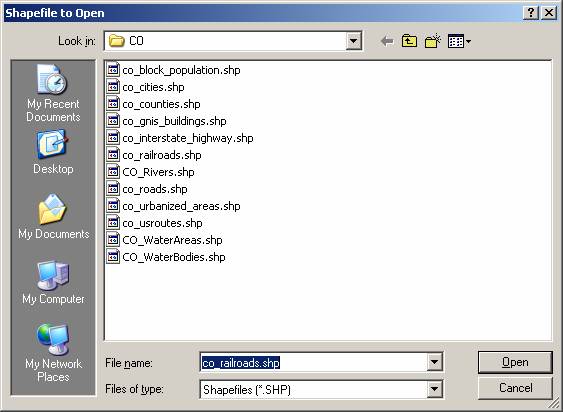Open My Computer shortcut
Image resolution: width=563 pixels, height=412 pixels.
click(x=53, y=282)
